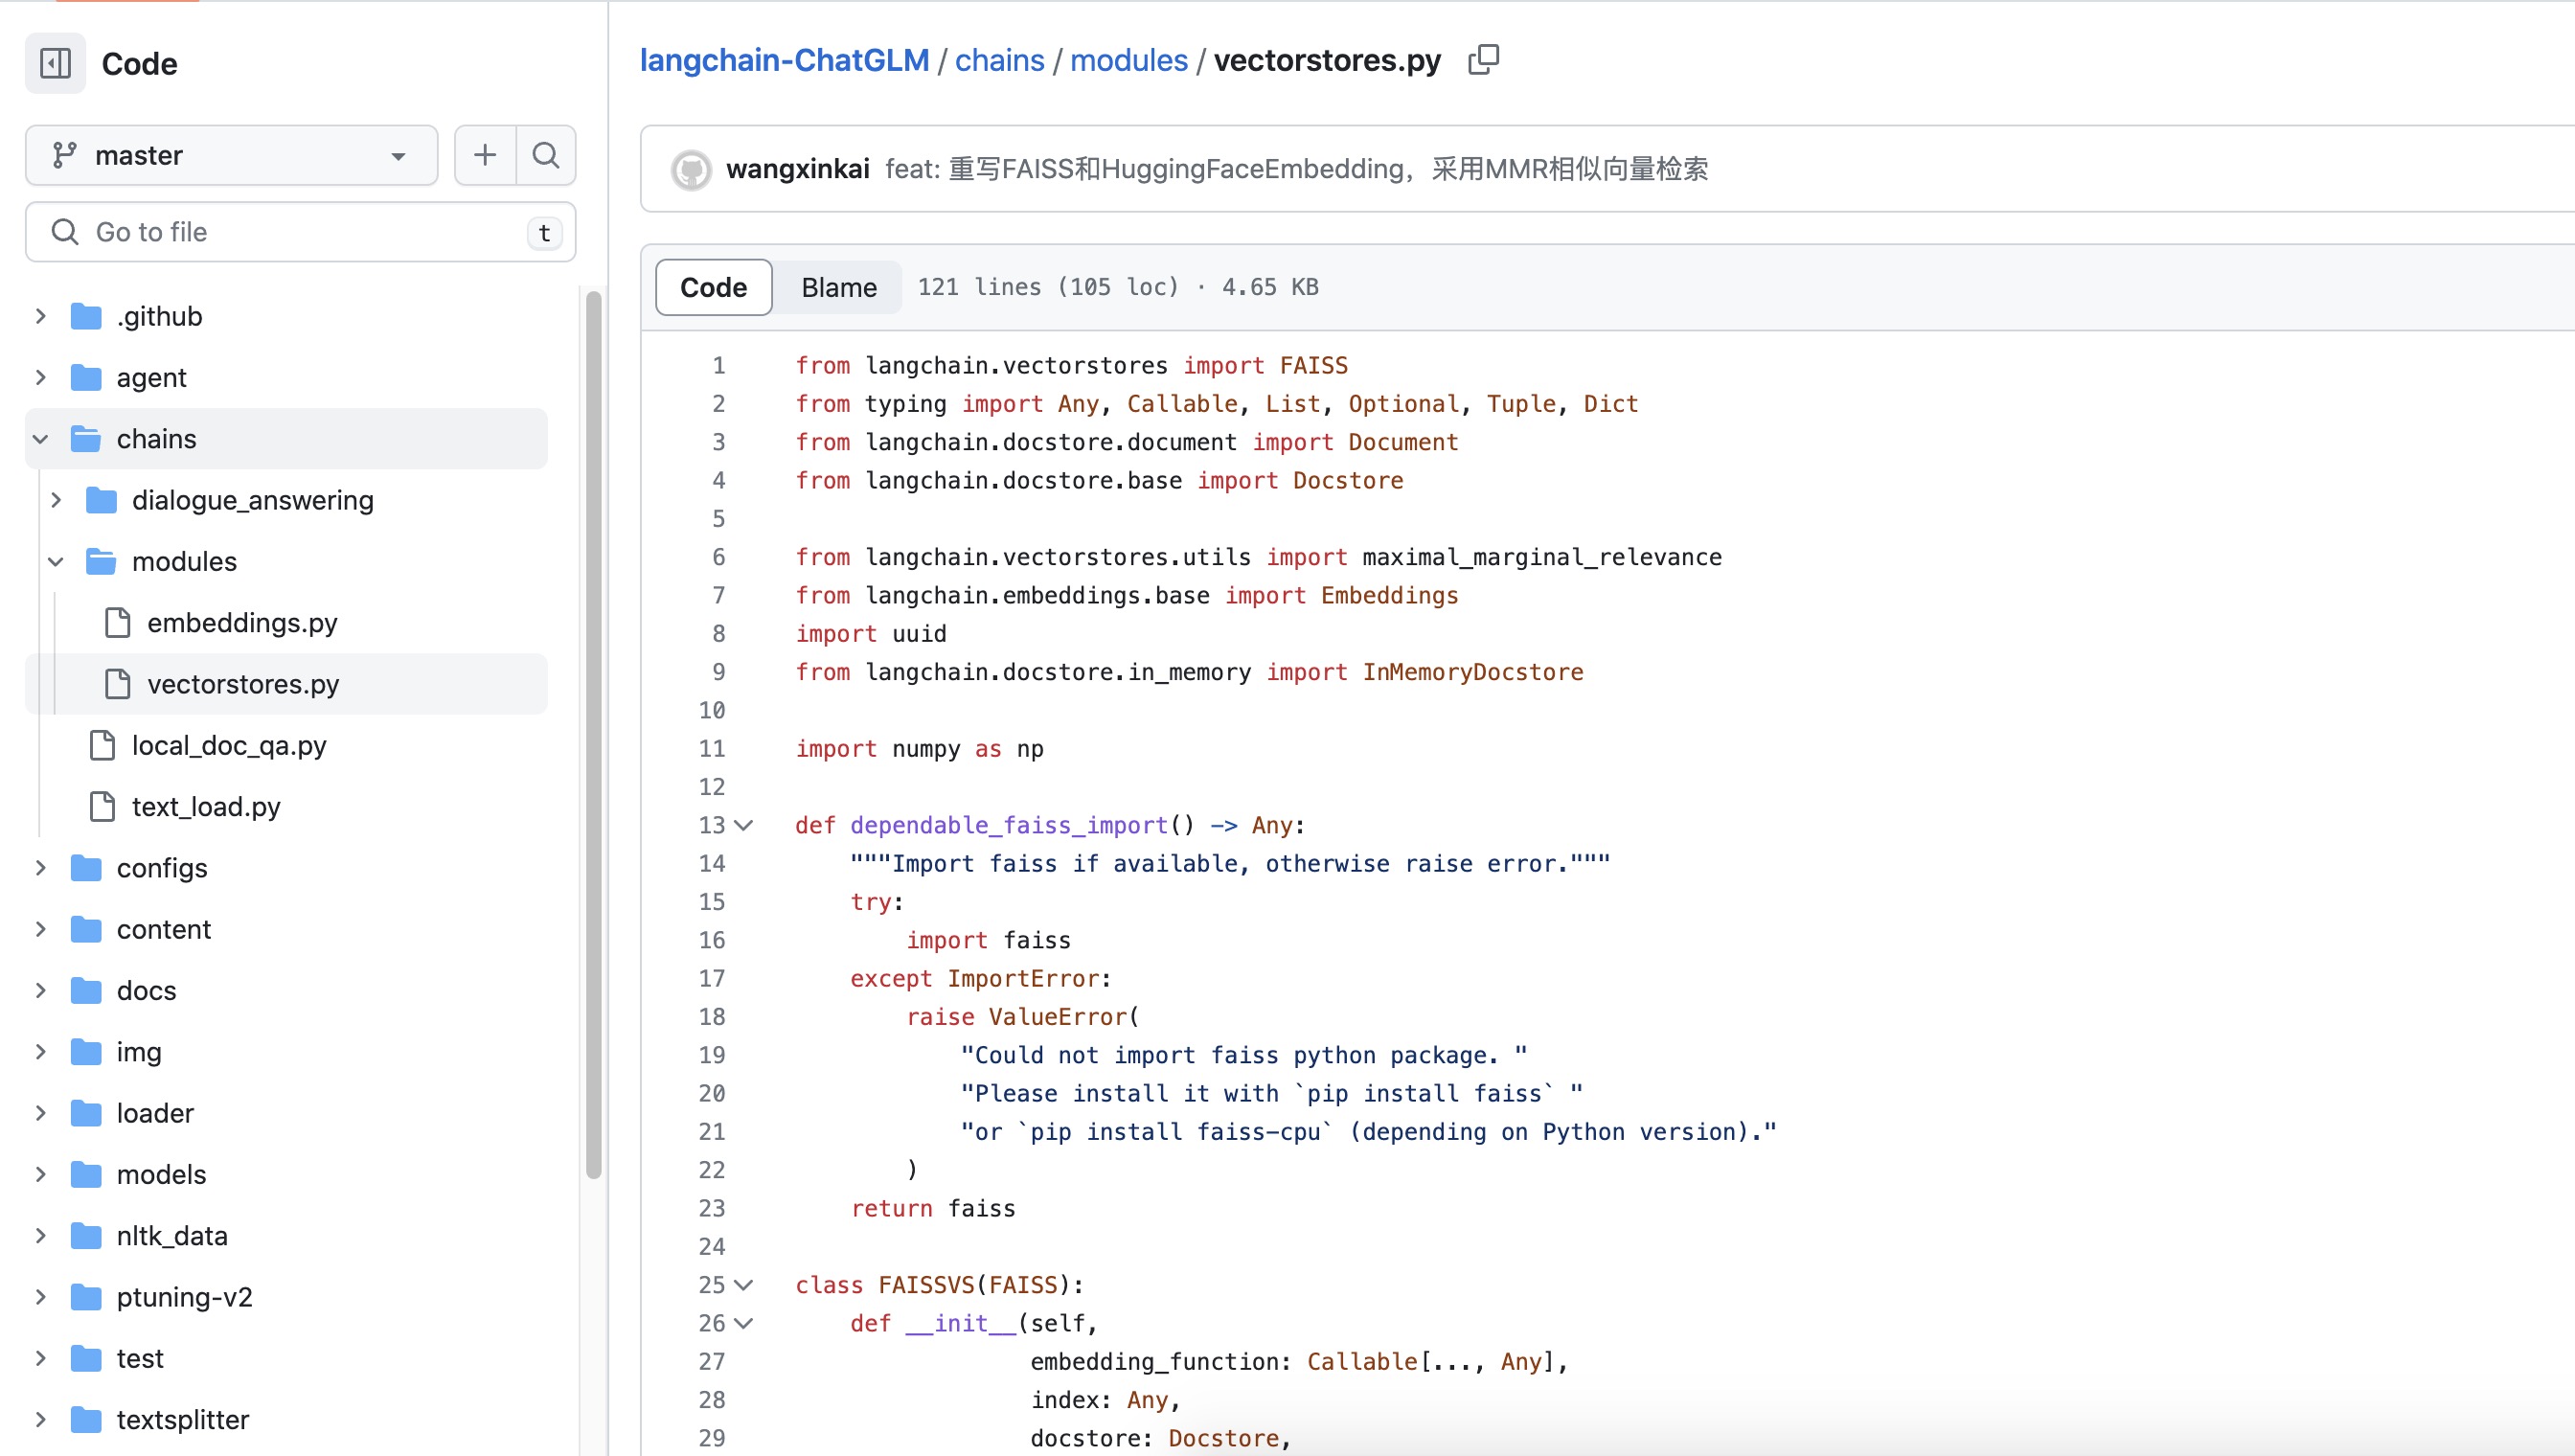This screenshot has width=2575, height=1456.
Task: Open the ptuning-v2 folder
Action: (x=185, y=1297)
